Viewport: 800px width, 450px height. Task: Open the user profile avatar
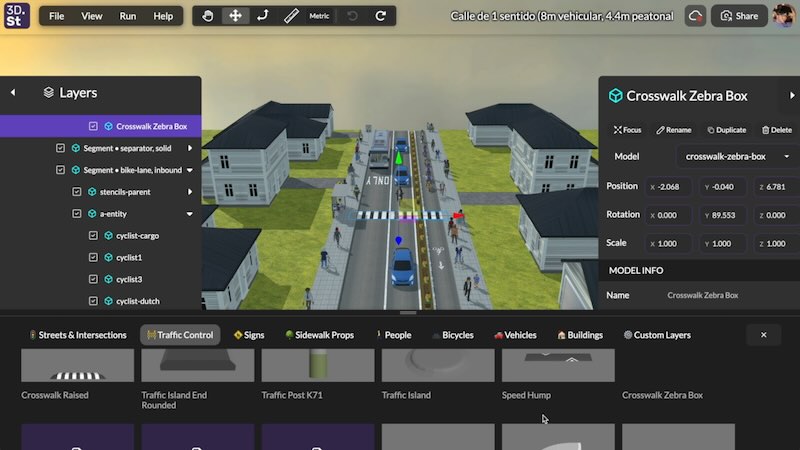(x=783, y=16)
